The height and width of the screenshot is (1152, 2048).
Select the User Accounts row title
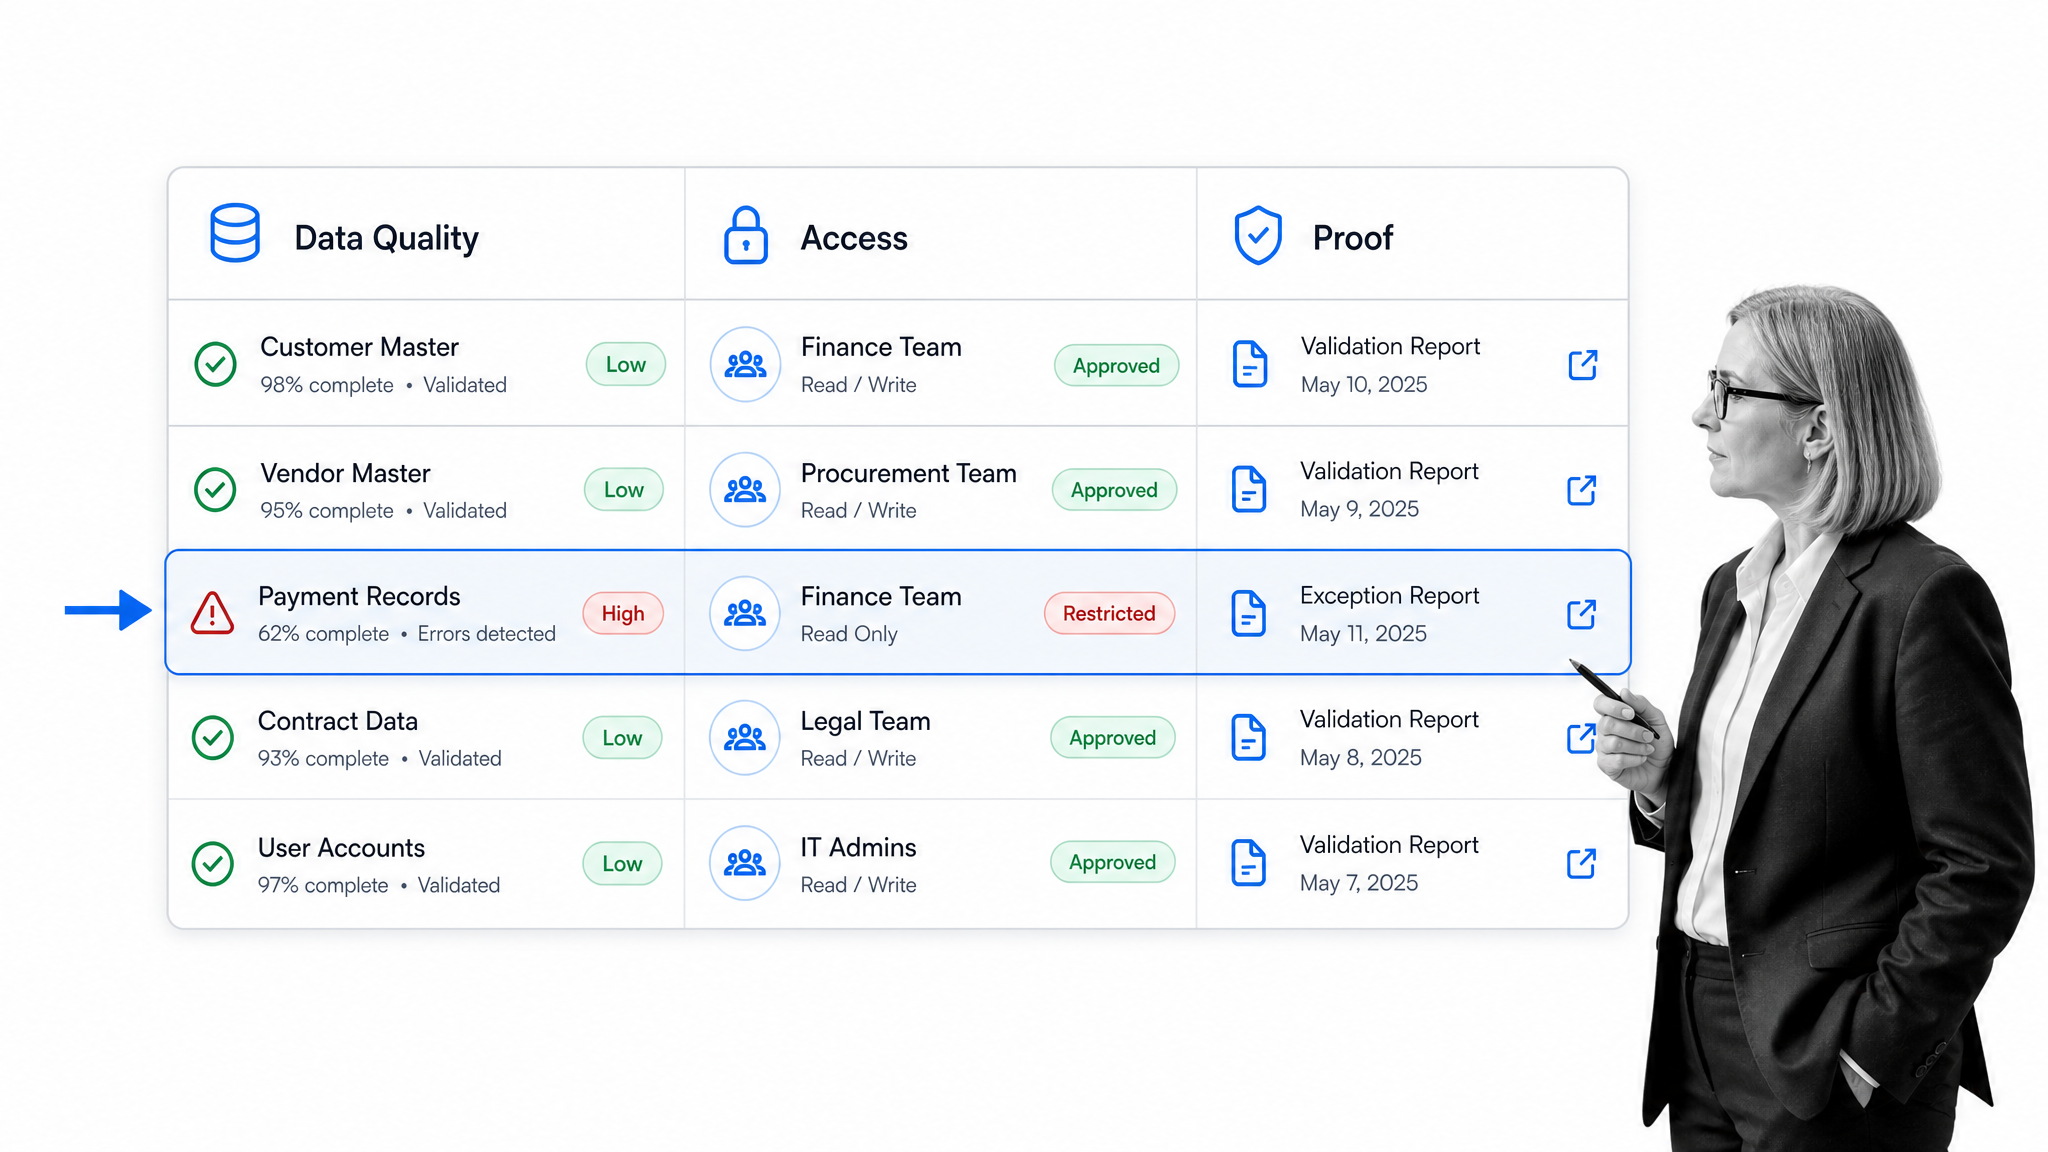tap(341, 848)
